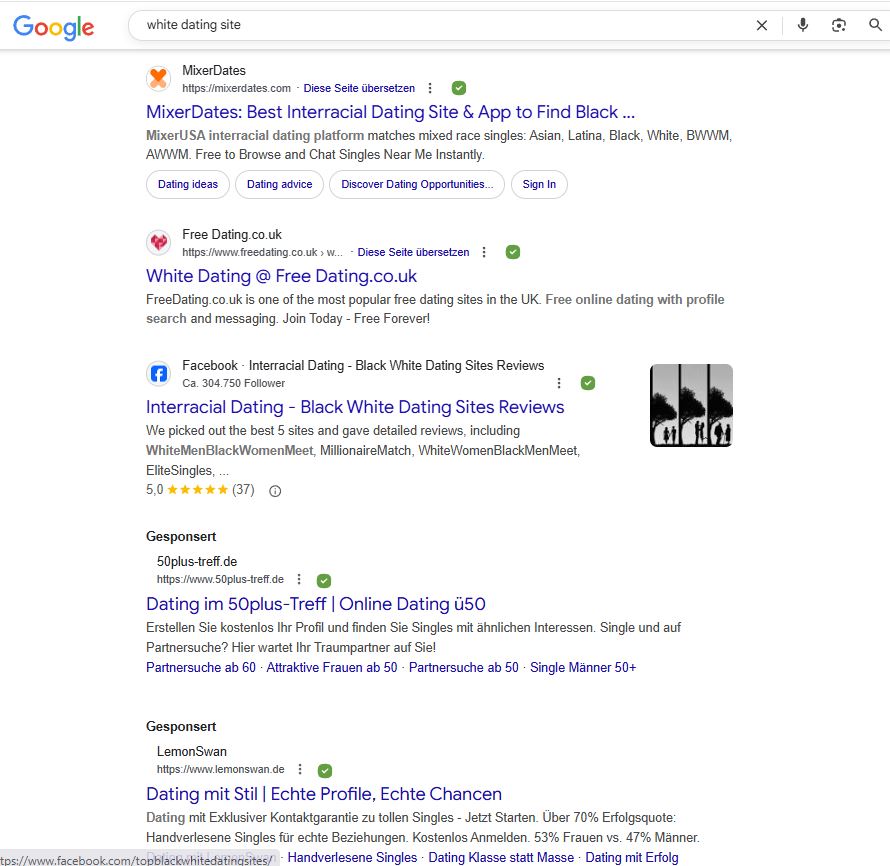Select the Dating ideas chip
The width and height of the screenshot is (890, 866).
point(188,184)
